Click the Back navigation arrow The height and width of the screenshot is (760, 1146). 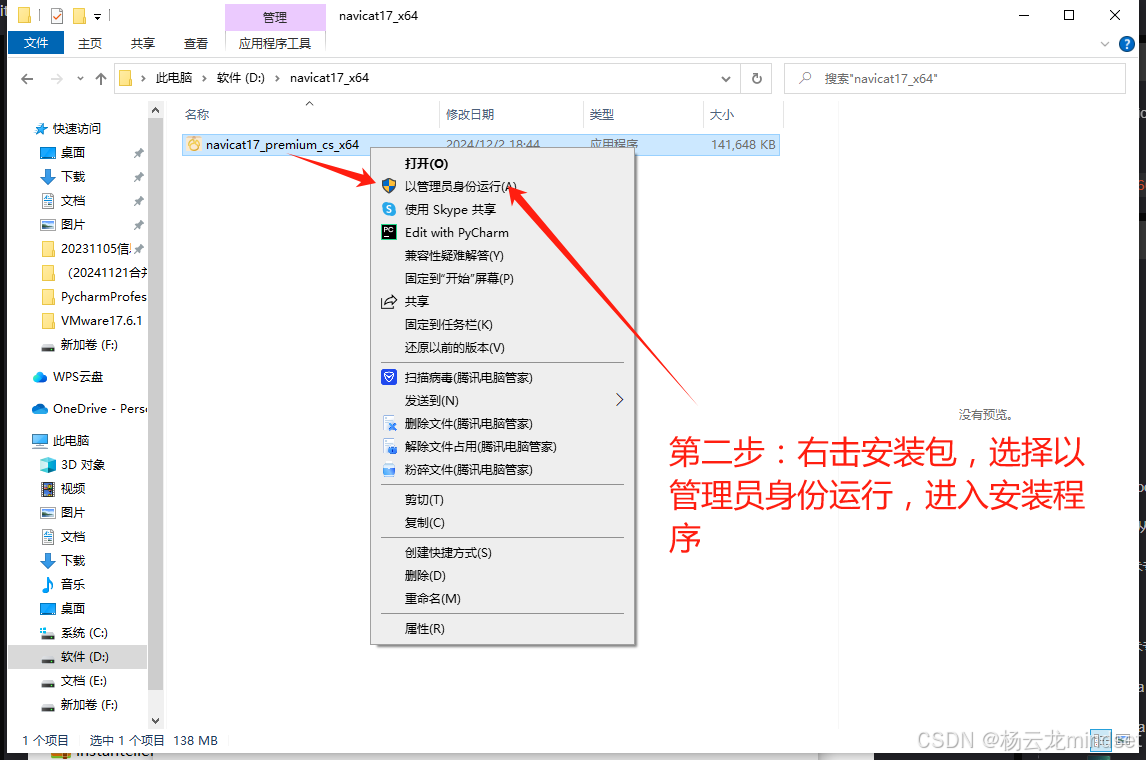point(27,79)
